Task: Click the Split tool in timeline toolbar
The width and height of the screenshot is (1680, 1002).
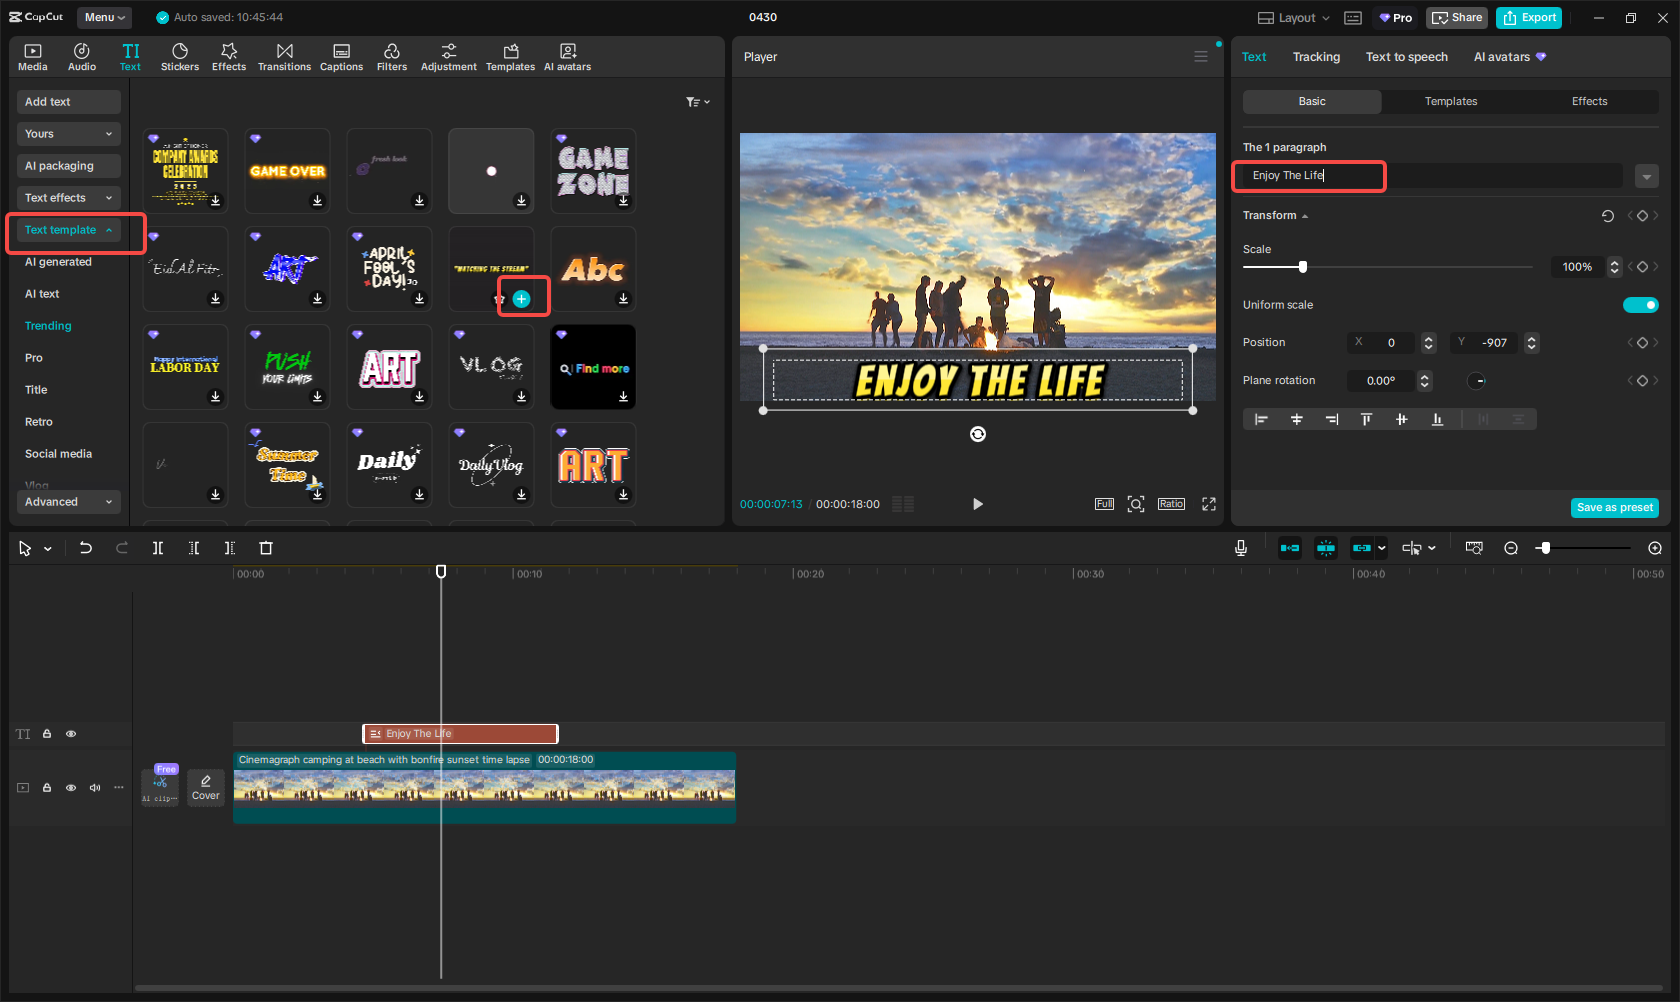Action: tap(158, 548)
